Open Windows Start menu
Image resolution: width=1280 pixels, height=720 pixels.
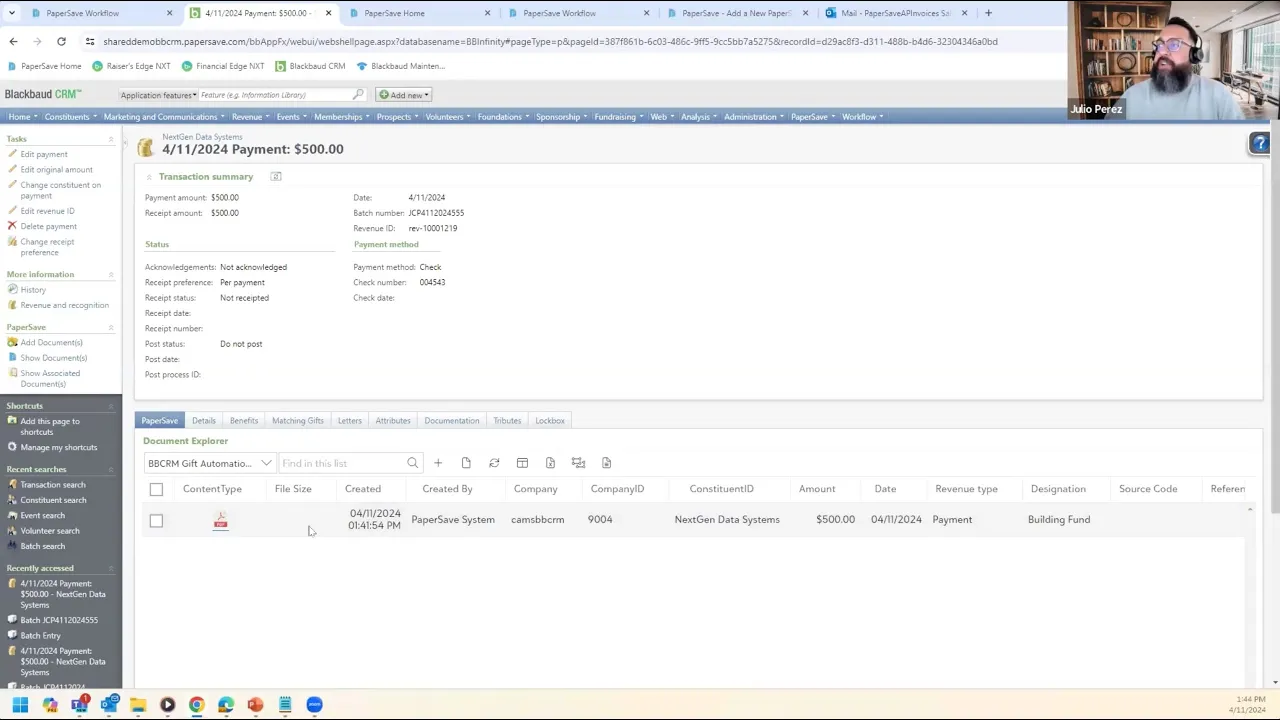pyautogui.click(x=20, y=705)
